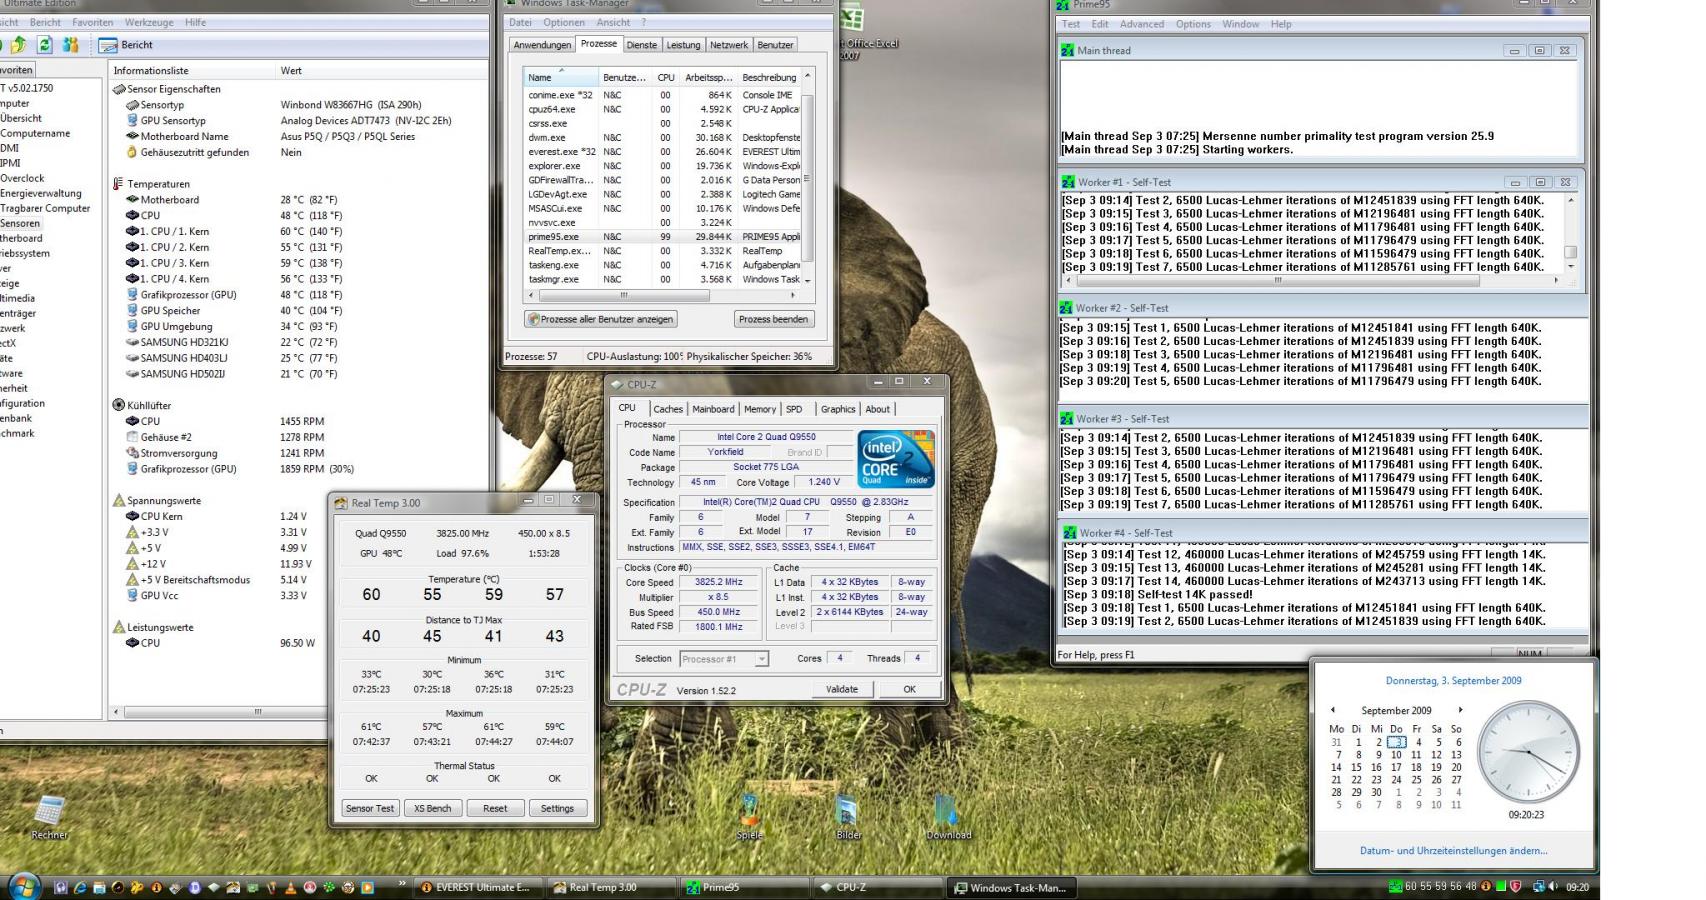
Task: Switch to Dienste tab in Task Manager
Action: (642, 45)
